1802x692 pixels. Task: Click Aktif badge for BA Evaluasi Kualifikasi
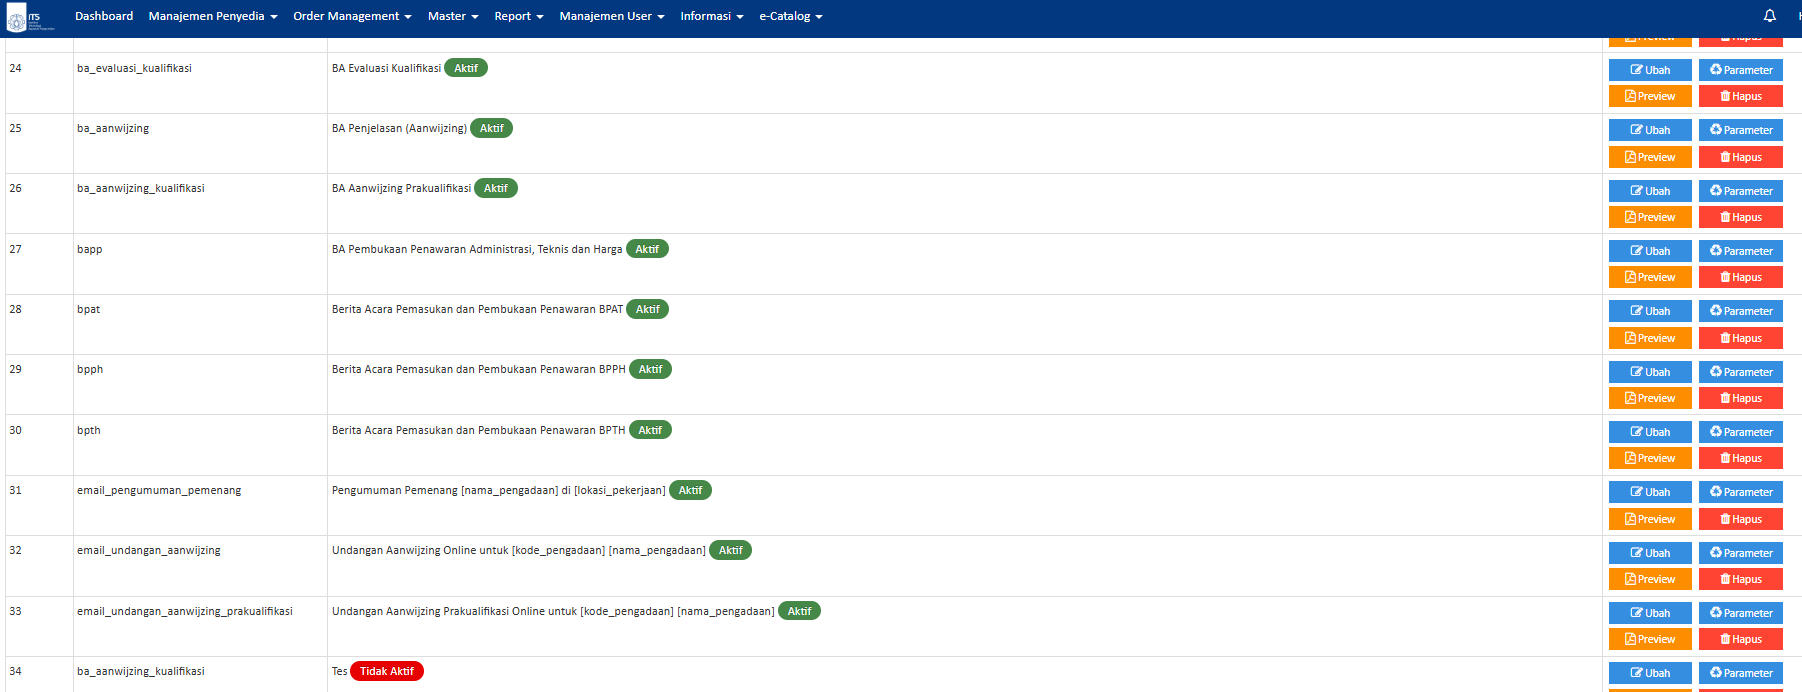(x=465, y=68)
